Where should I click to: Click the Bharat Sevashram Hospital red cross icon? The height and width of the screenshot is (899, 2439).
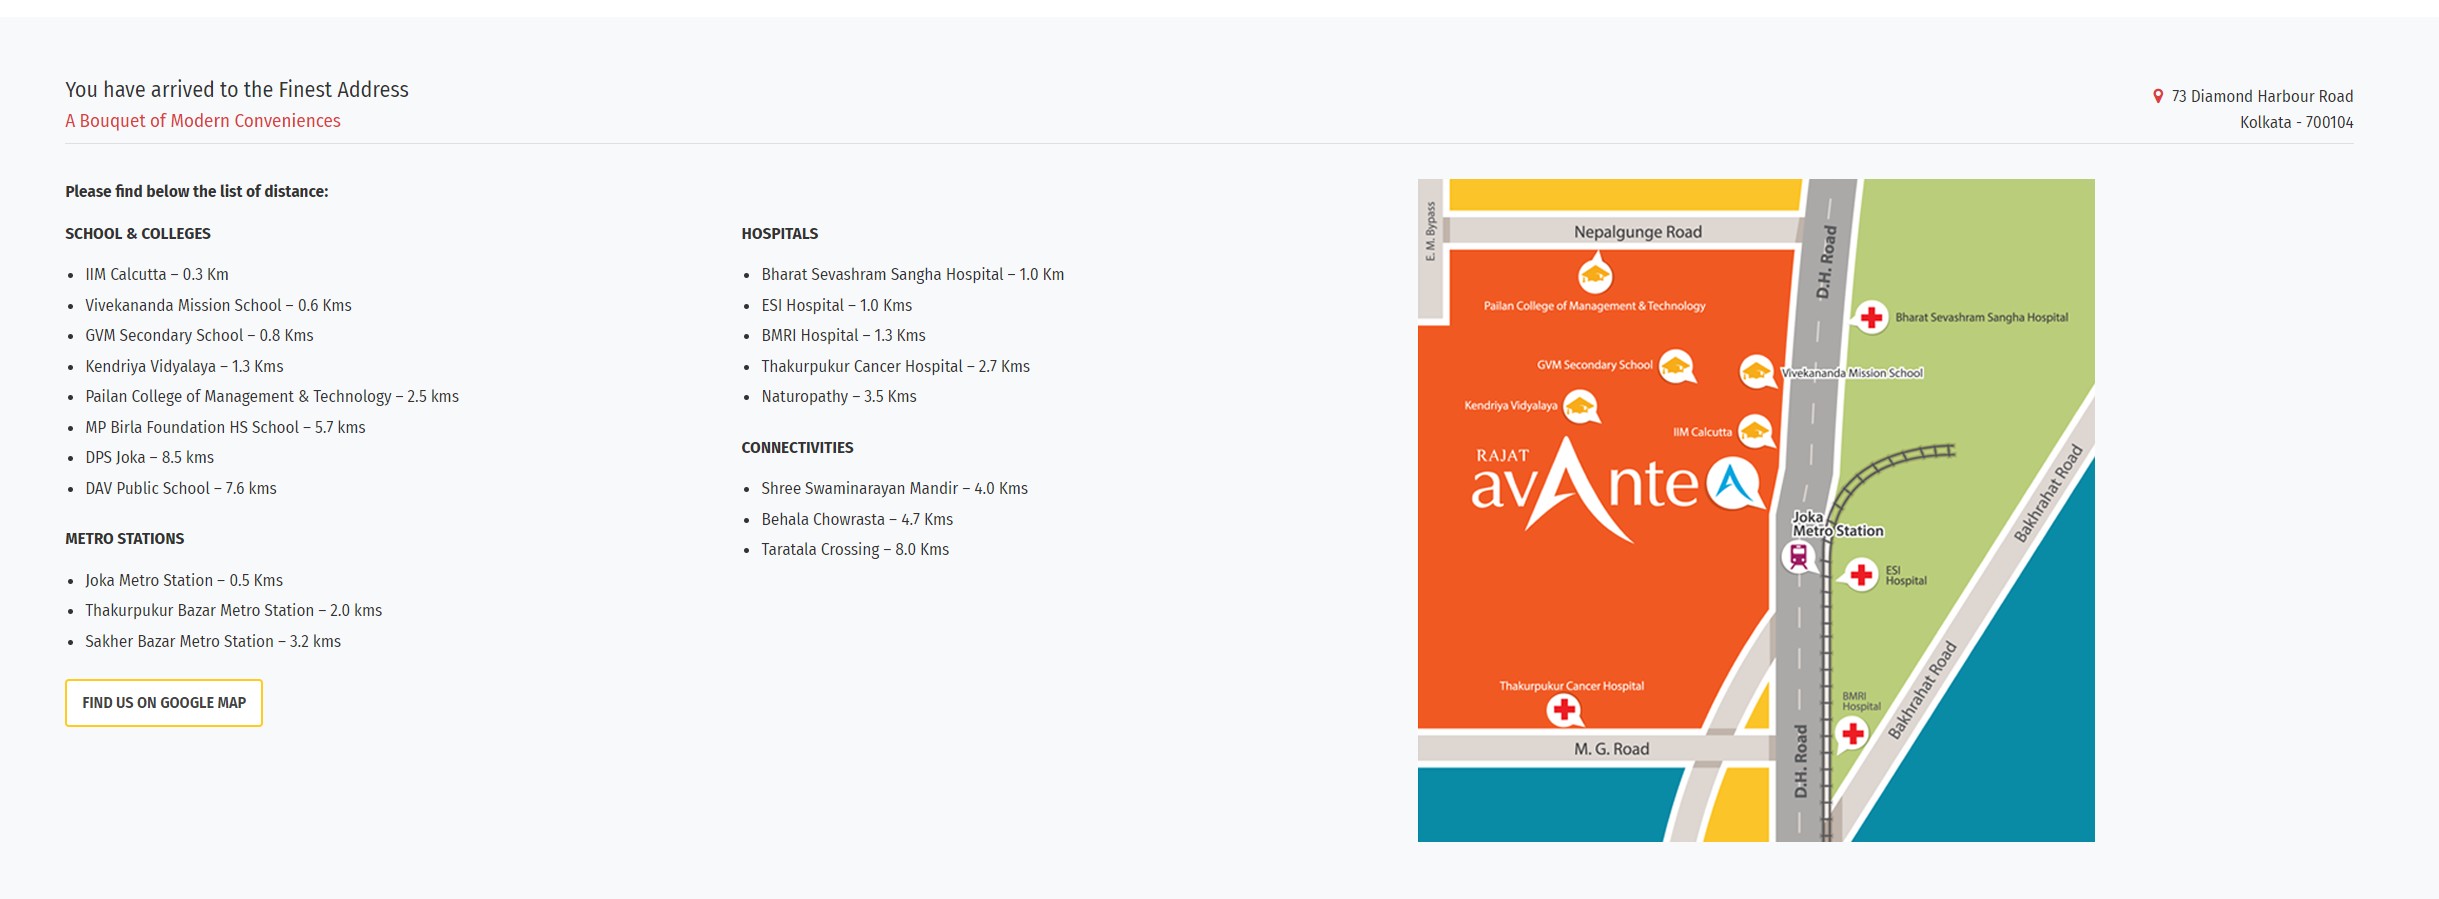click(1870, 317)
